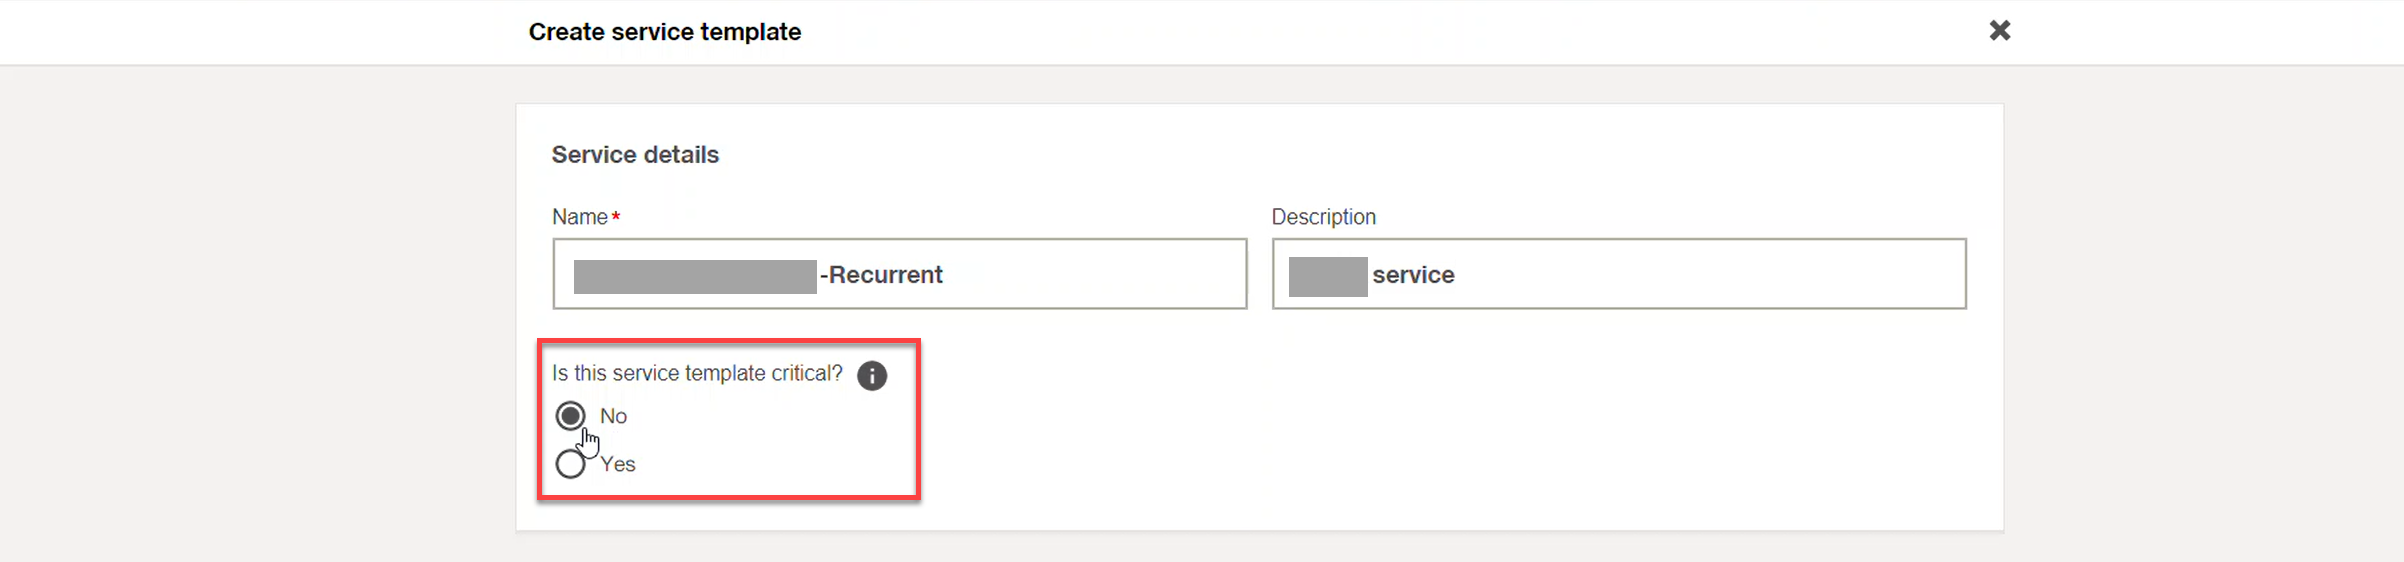The width and height of the screenshot is (2404, 562).
Task: Click the blank header bar beside the title
Action: (x=1400, y=32)
